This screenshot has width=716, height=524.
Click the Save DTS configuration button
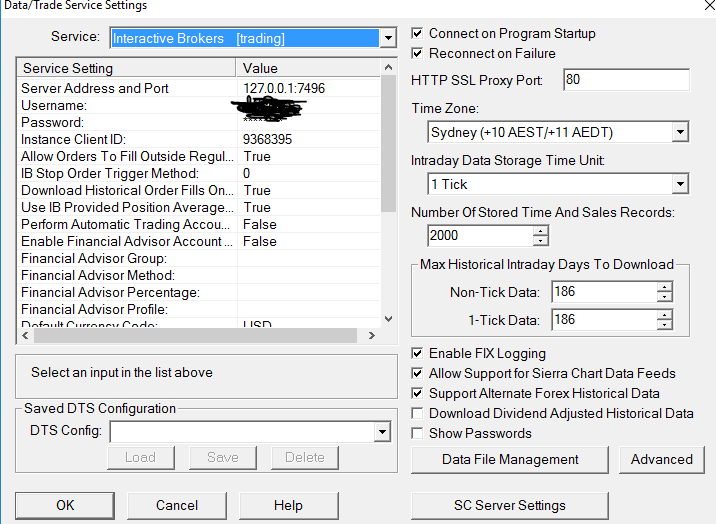click(x=223, y=457)
